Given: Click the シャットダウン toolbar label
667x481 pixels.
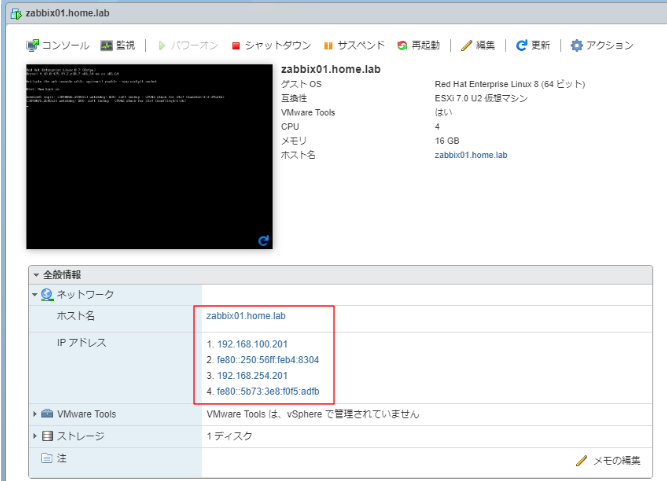Looking at the screenshot, I should (x=278, y=45).
